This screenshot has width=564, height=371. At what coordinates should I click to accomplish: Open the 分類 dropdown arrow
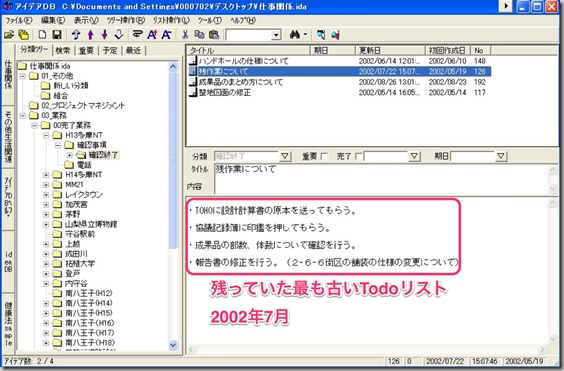click(285, 156)
